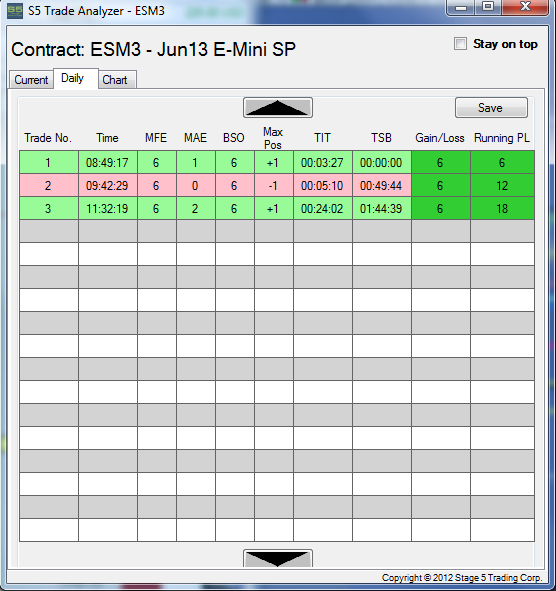The height and width of the screenshot is (591, 556).
Task: Select the Daily tab
Action: pyautogui.click(x=76, y=78)
